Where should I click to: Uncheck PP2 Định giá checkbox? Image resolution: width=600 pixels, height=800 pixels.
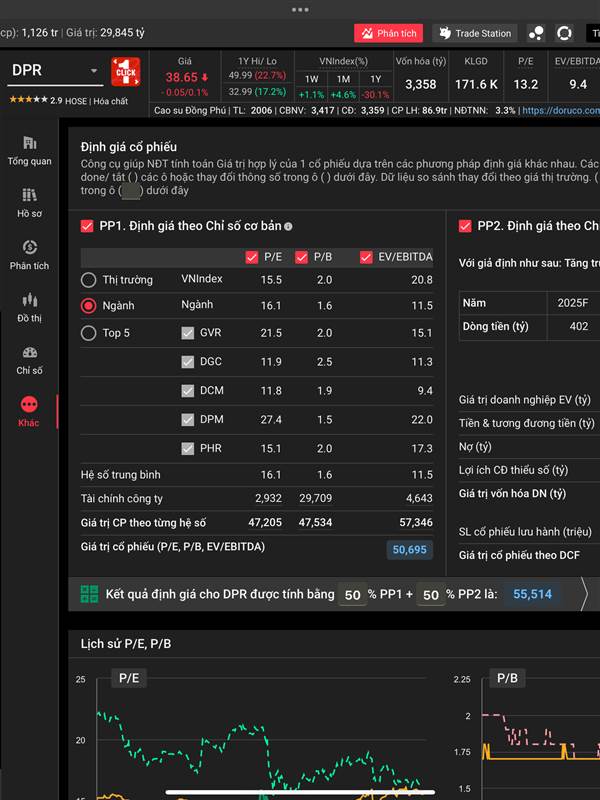[x=465, y=226]
